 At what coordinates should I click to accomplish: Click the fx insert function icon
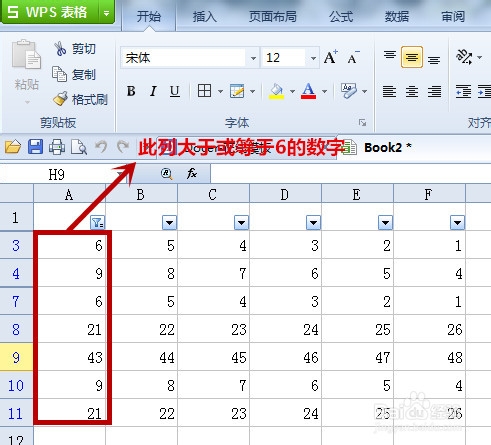click(192, 174)
